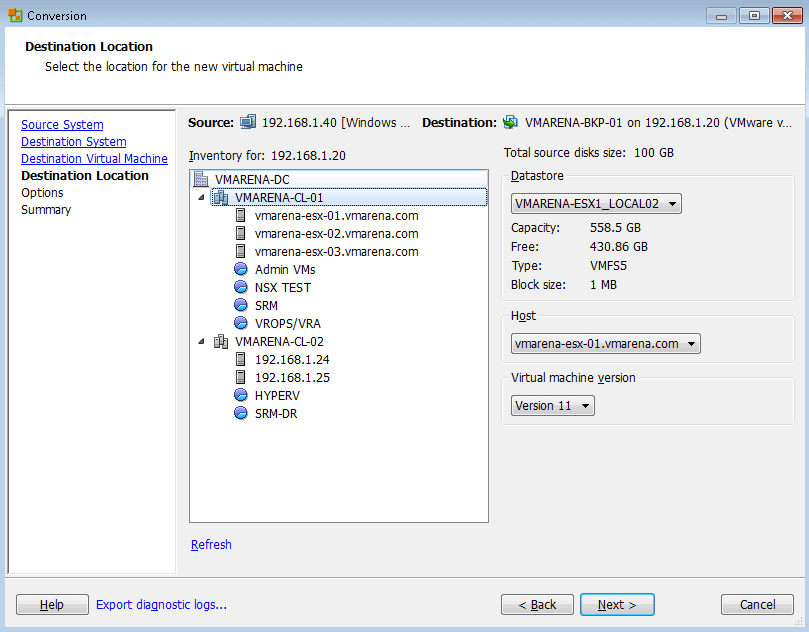Viewport: 809px width, 632px height.
Task: Click the 192.168.1.24 host icon
Action: pyautogui.click(x=240, y=359)
